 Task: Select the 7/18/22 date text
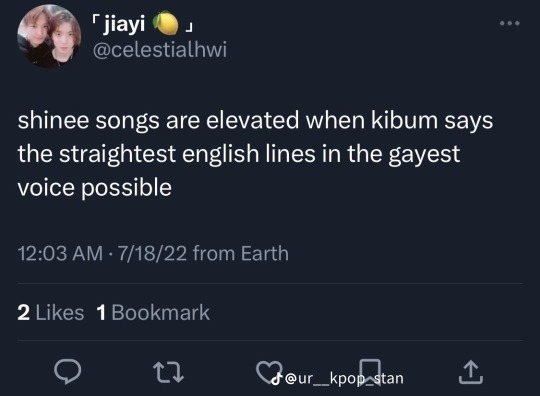(153, 253)
